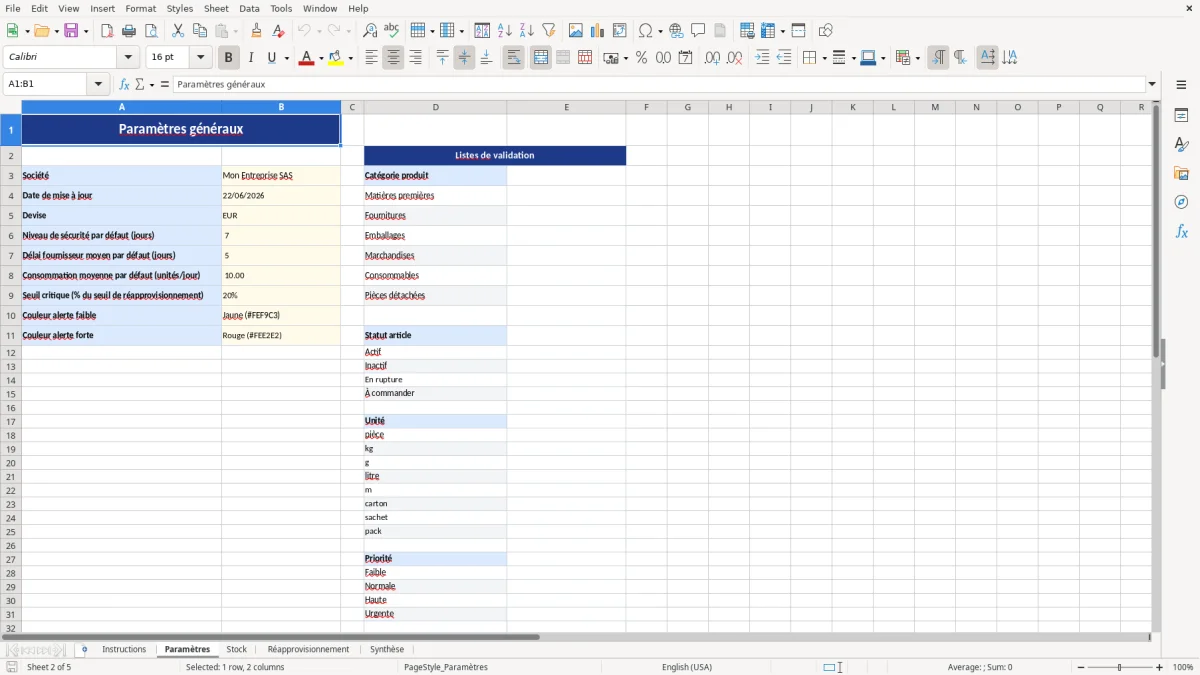Screen dimensions: 1200x675
Task: Open the Styles menu
Action: click(180, 8)
